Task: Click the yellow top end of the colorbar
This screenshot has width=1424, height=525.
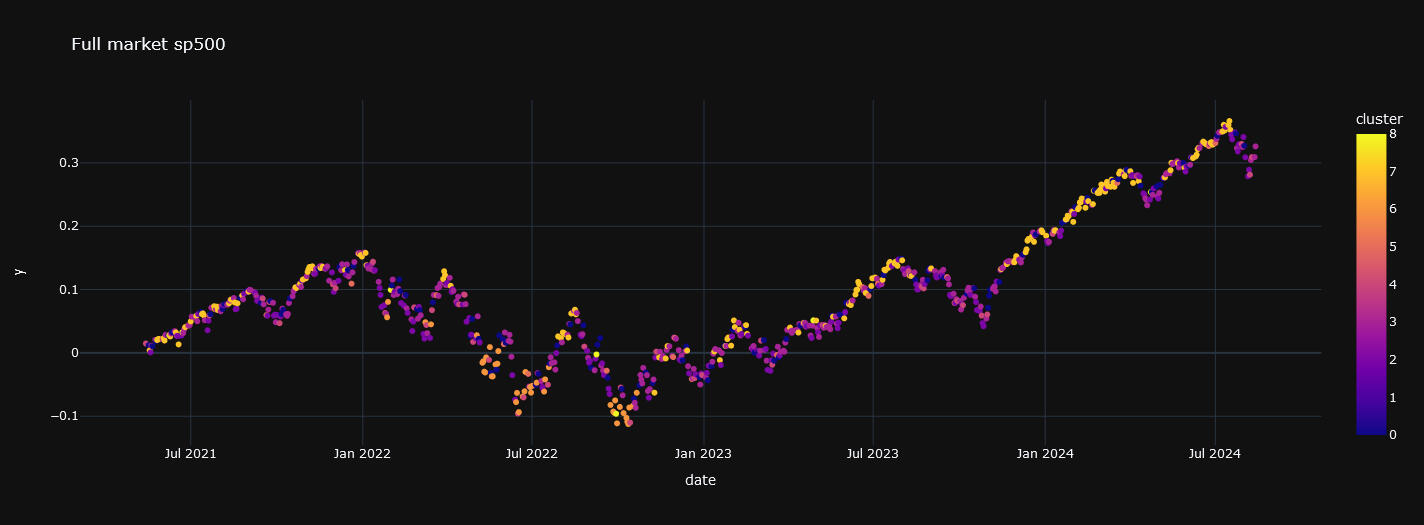Action: 1371,140
